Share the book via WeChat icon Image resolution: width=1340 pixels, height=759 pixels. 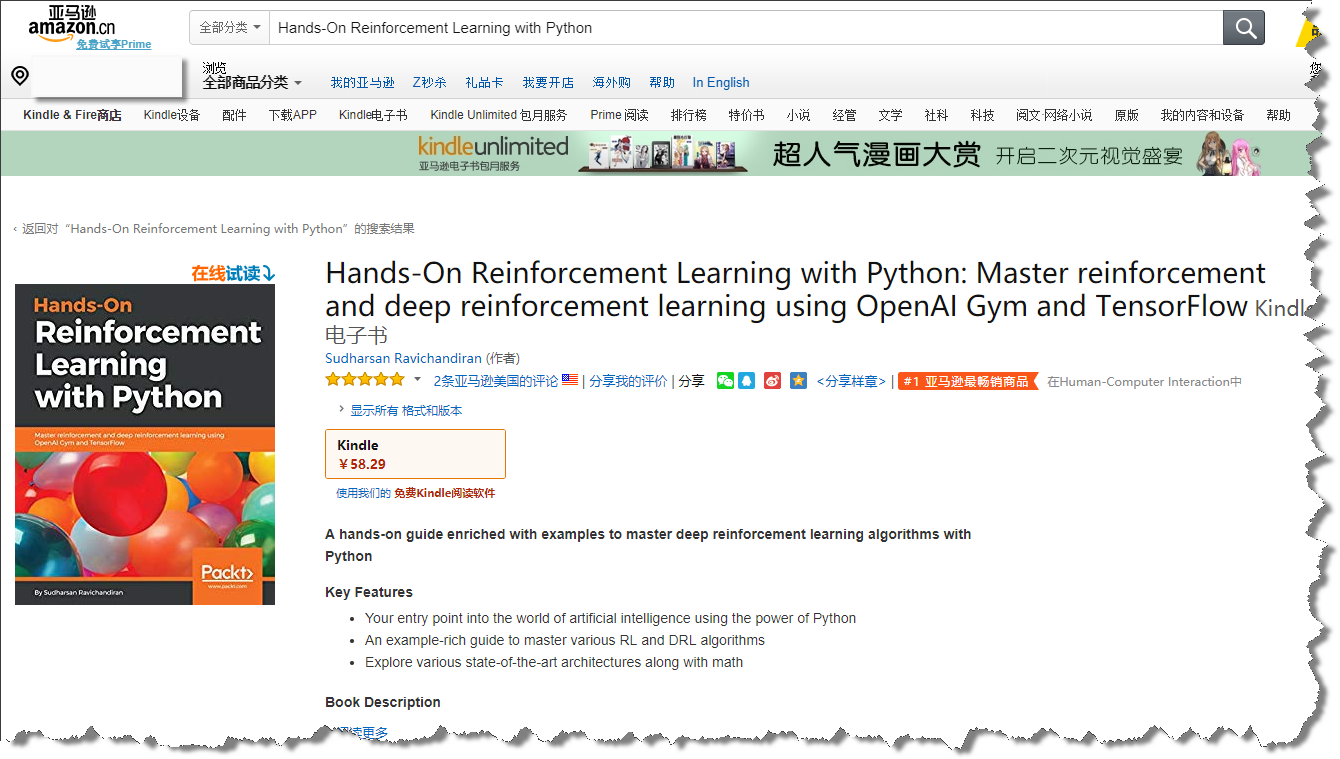(x=725, y=380)
